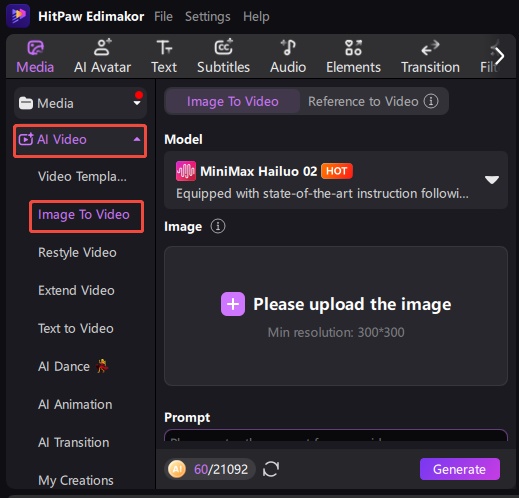
Task: Open the File menu
Action: [163, 16]
